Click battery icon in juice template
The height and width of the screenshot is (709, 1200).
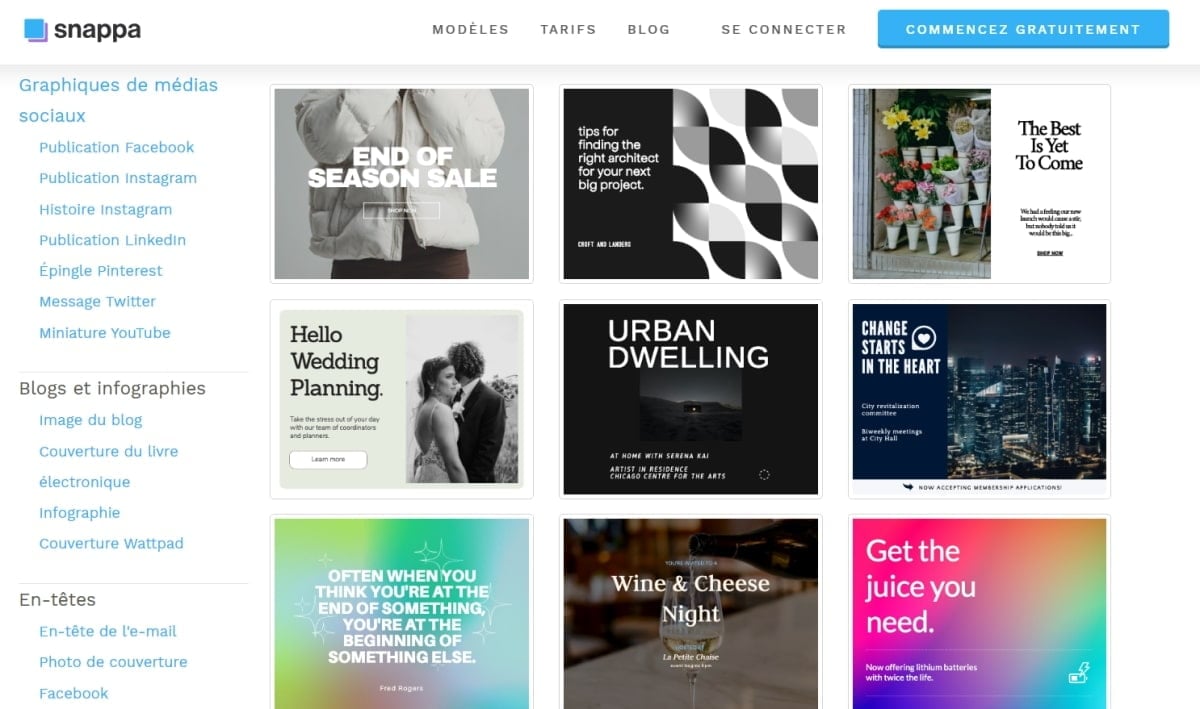pos(1079,672)
